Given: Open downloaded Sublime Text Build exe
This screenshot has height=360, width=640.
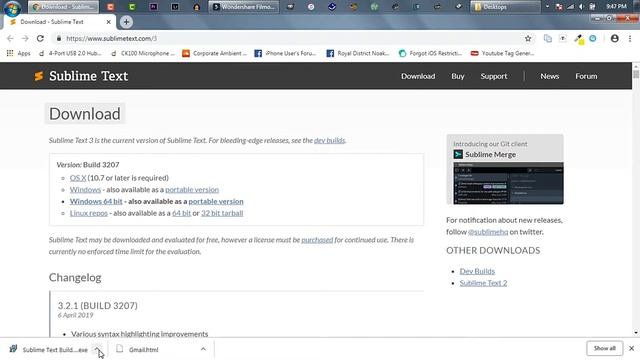Looking at the screenshot, I should pyautogui.click(x=49, y=350).
